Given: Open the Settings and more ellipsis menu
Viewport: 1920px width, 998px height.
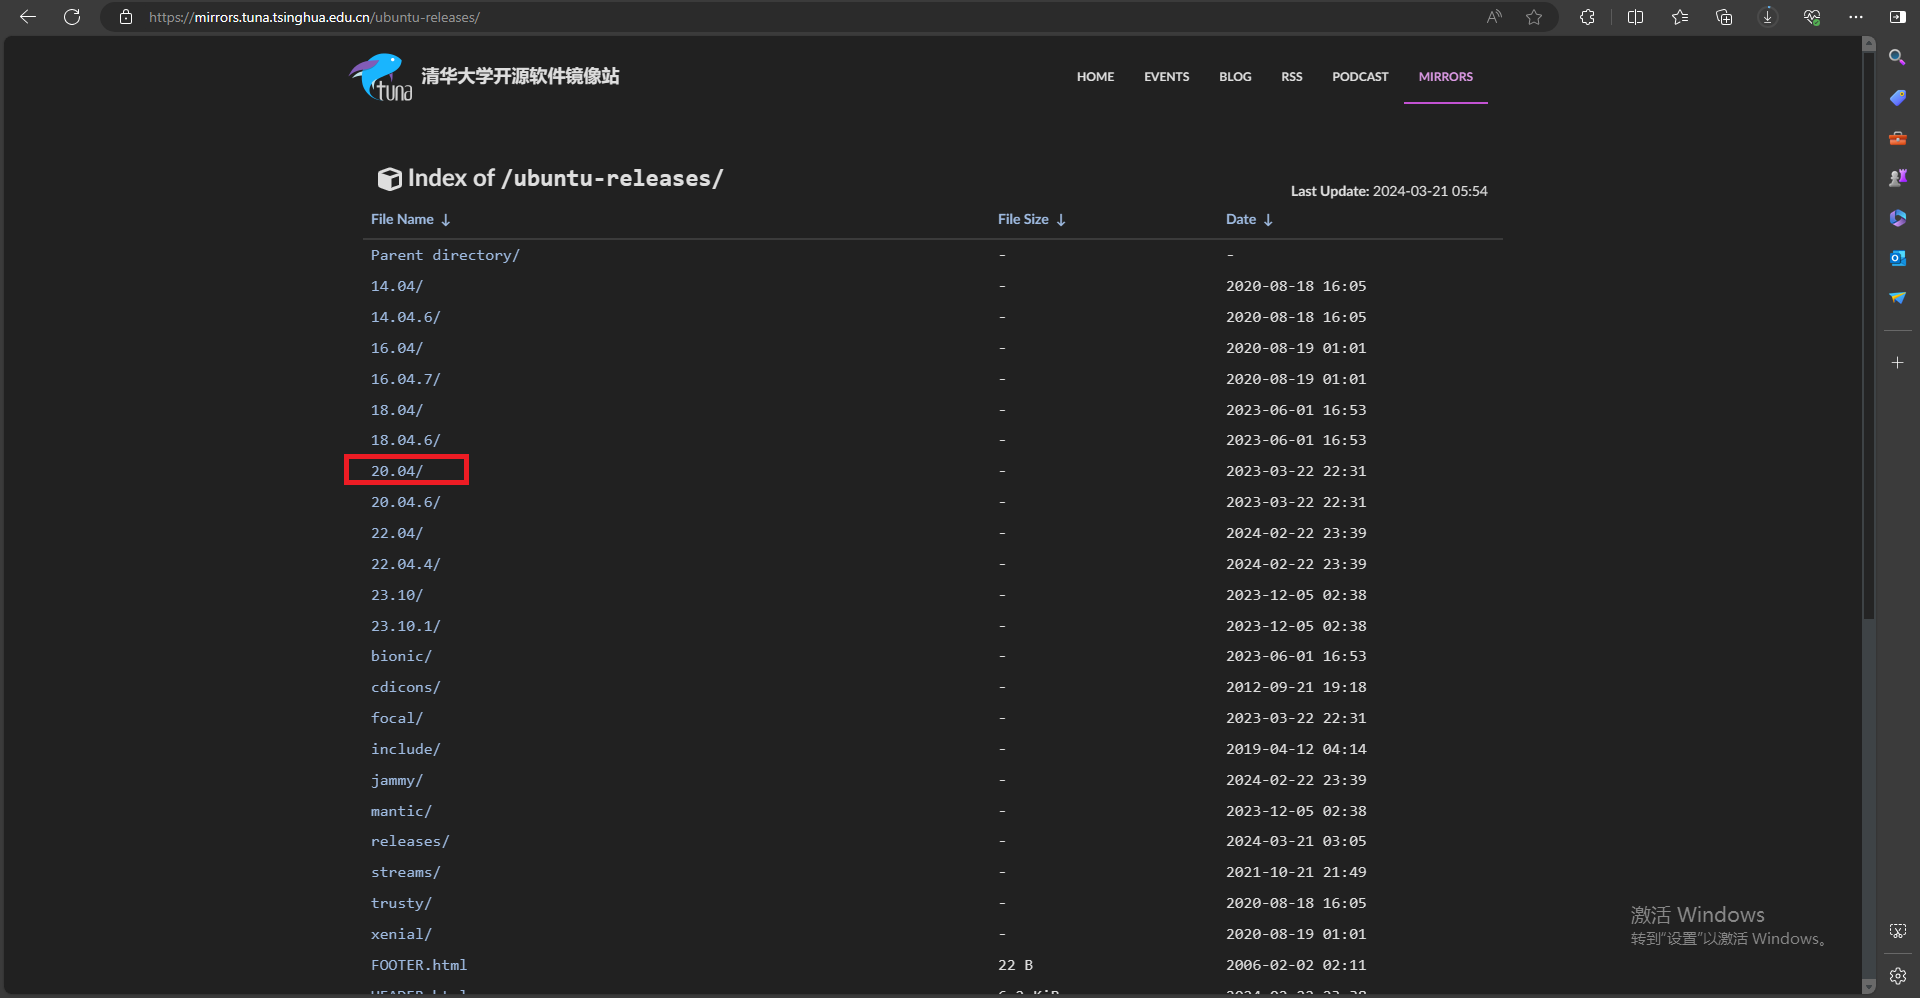Looking at the screenshot, I should point(1856,17).
